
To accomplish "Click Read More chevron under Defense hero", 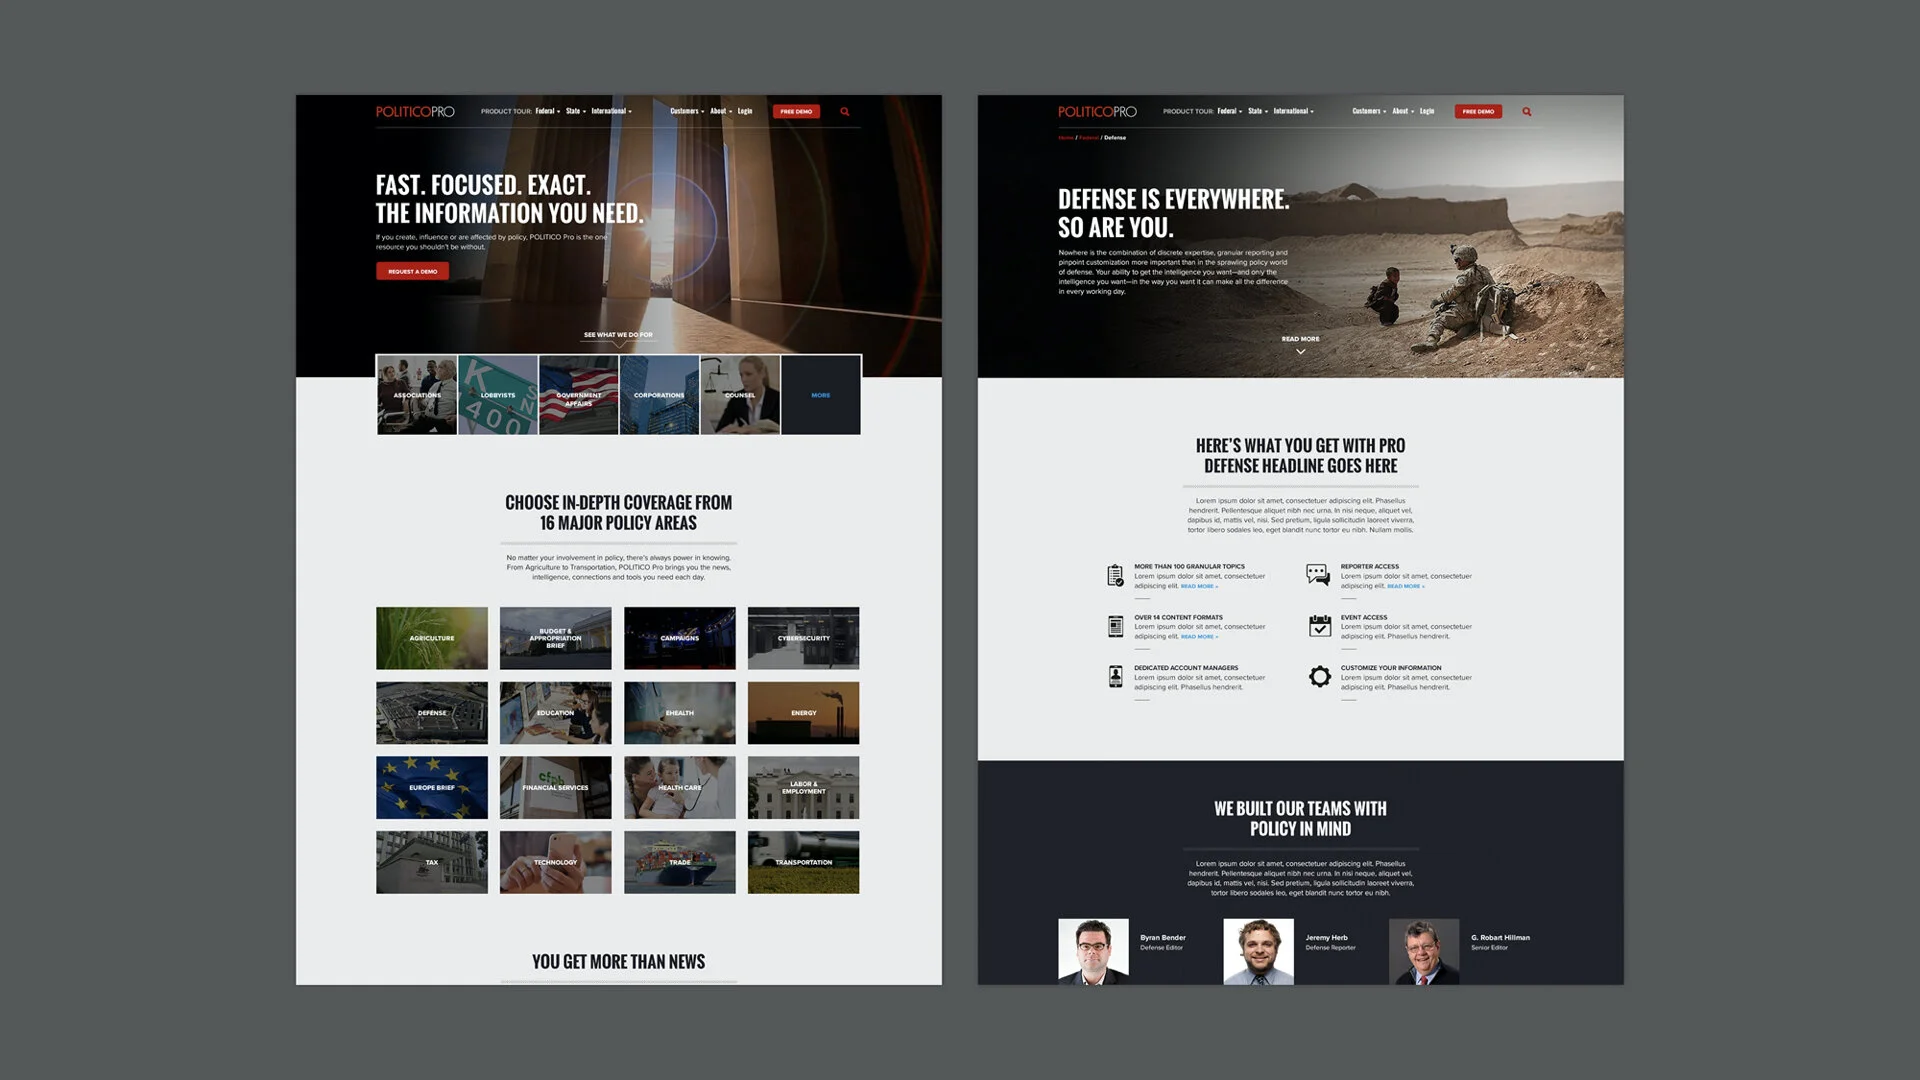I will point(1300,351).
